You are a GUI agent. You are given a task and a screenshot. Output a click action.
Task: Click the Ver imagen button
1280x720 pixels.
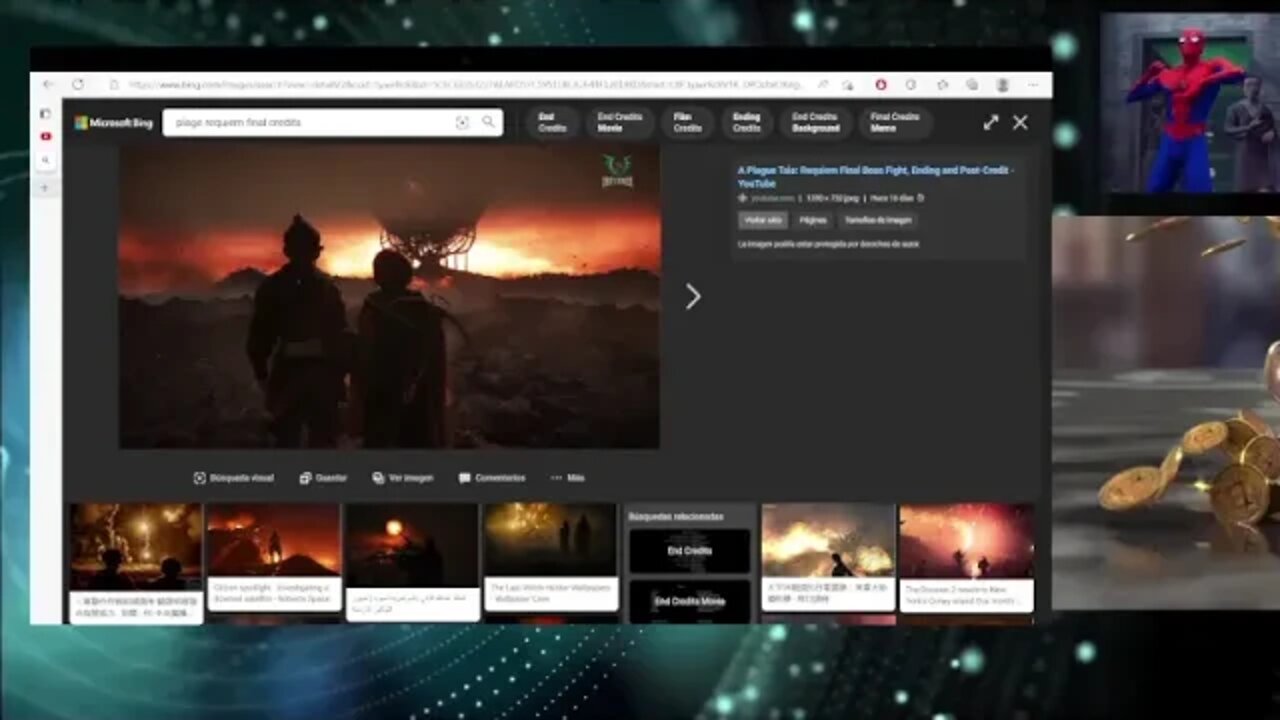point(403,478)
